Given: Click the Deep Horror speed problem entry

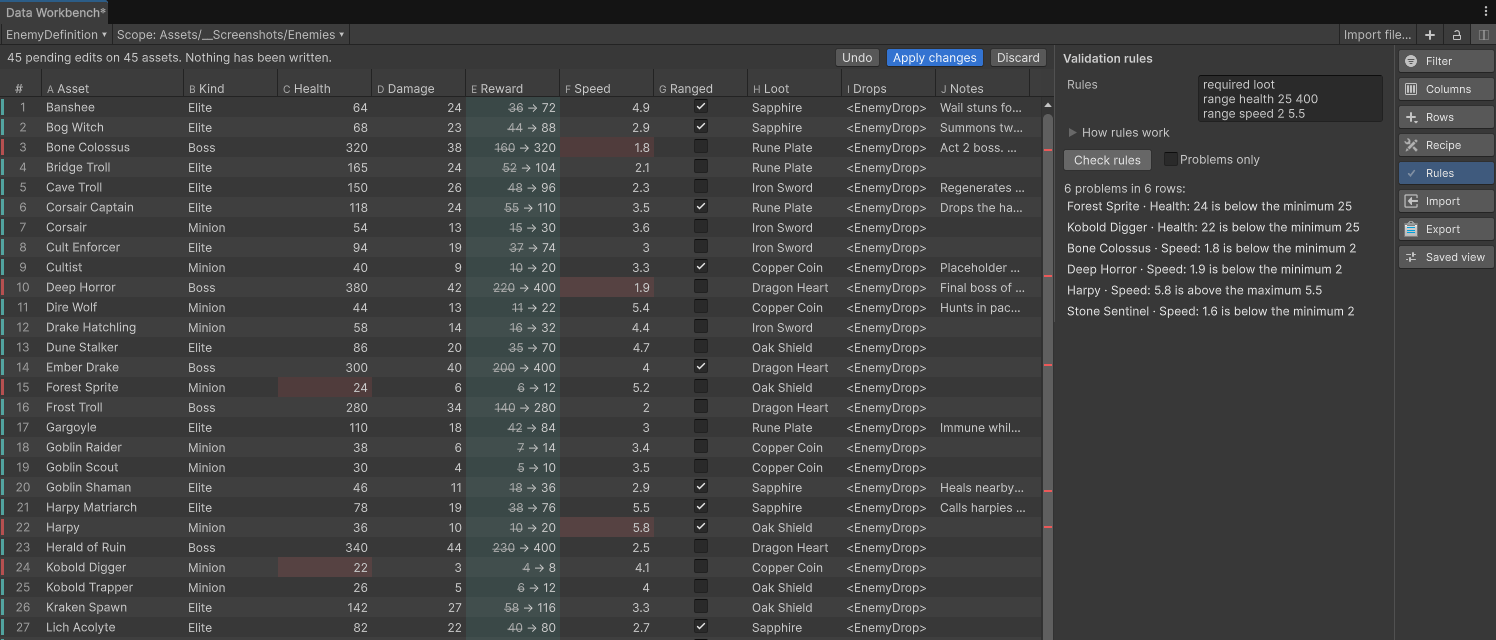Looking at the screenshot, I should click(x=1204, y=269).
